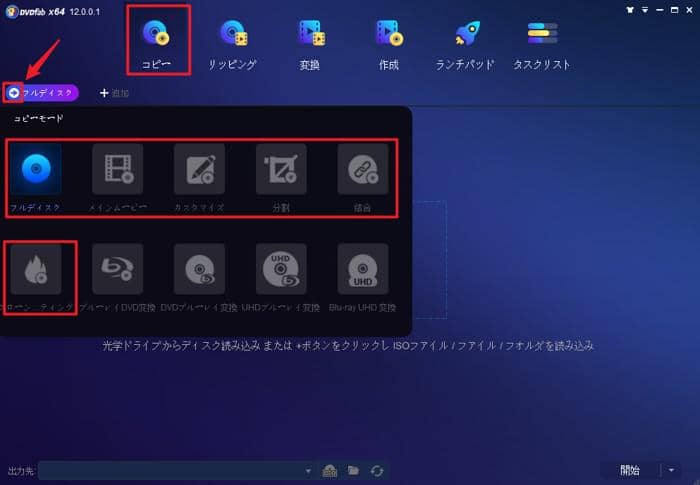
Task: Open the タスクリスト task list
Action: tap(542, 44)
